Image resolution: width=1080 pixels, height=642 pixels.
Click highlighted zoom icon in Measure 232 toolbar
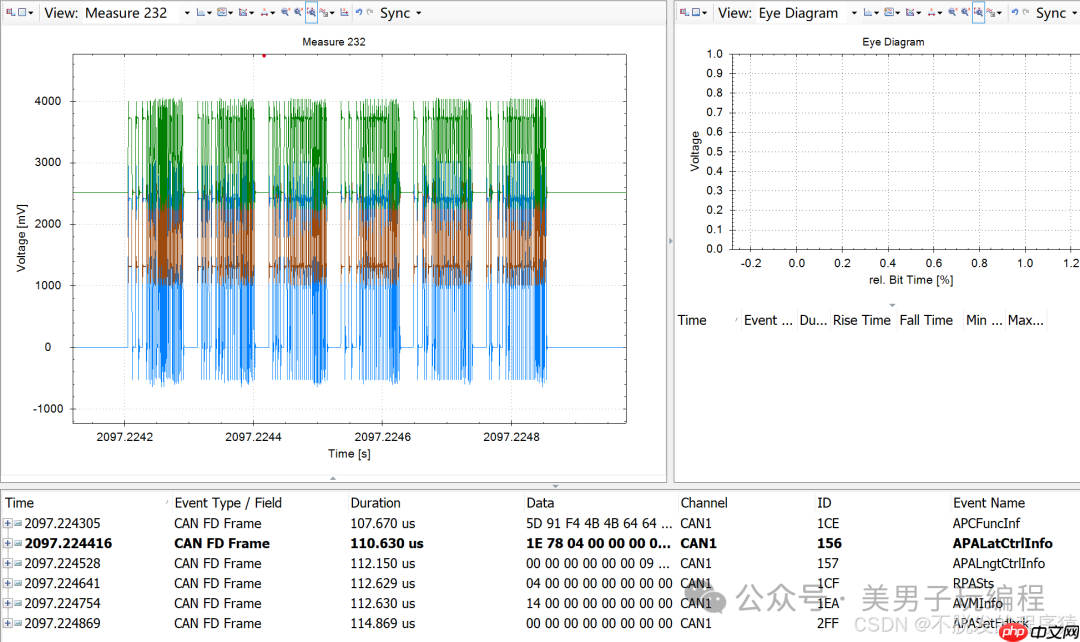(x=311, y=13)
